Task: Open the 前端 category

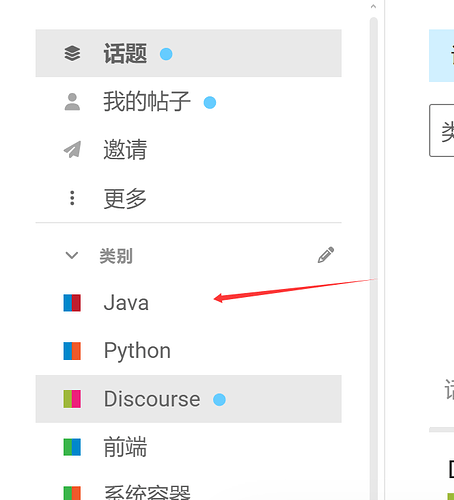Action: [189, 447]
